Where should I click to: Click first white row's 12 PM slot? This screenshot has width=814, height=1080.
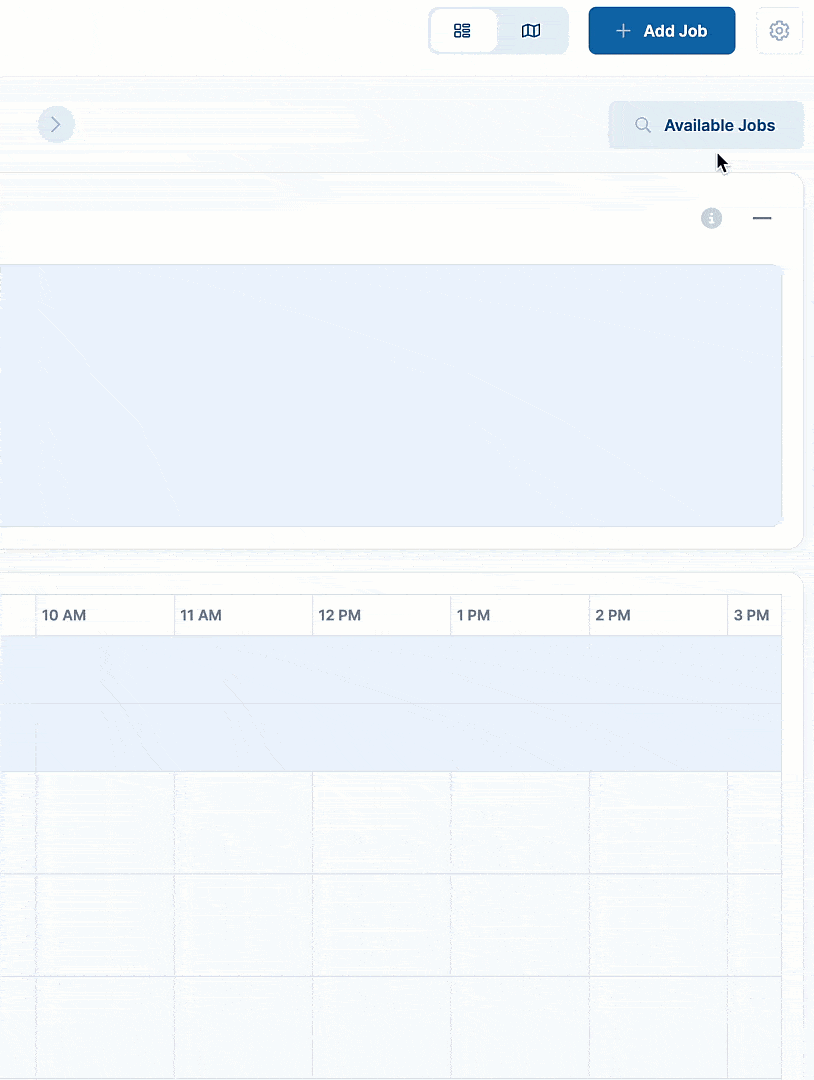pyautogui.click(x=381, y=823)
